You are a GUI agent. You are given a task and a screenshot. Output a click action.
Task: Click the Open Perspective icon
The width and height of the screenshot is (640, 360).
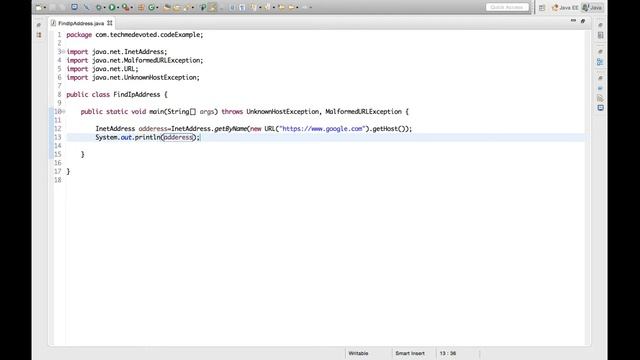(x=542, y=8)
